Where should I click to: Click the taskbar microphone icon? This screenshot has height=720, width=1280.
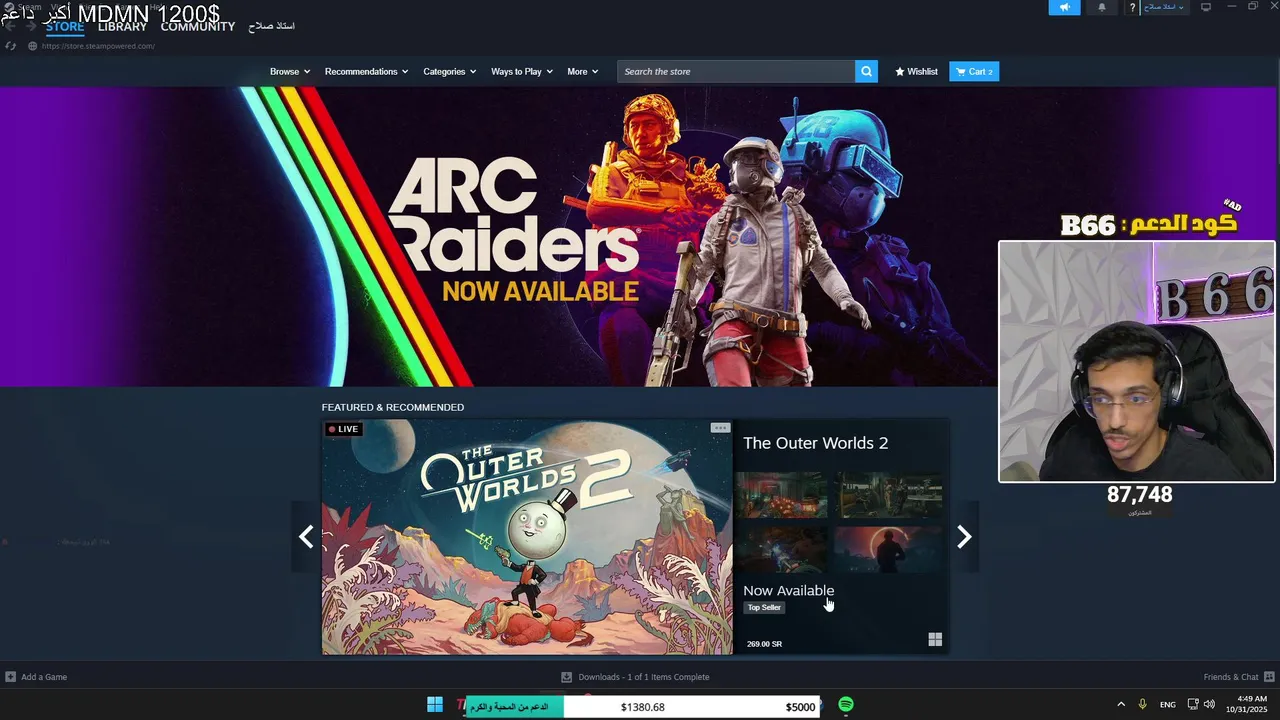point(1142,705)
